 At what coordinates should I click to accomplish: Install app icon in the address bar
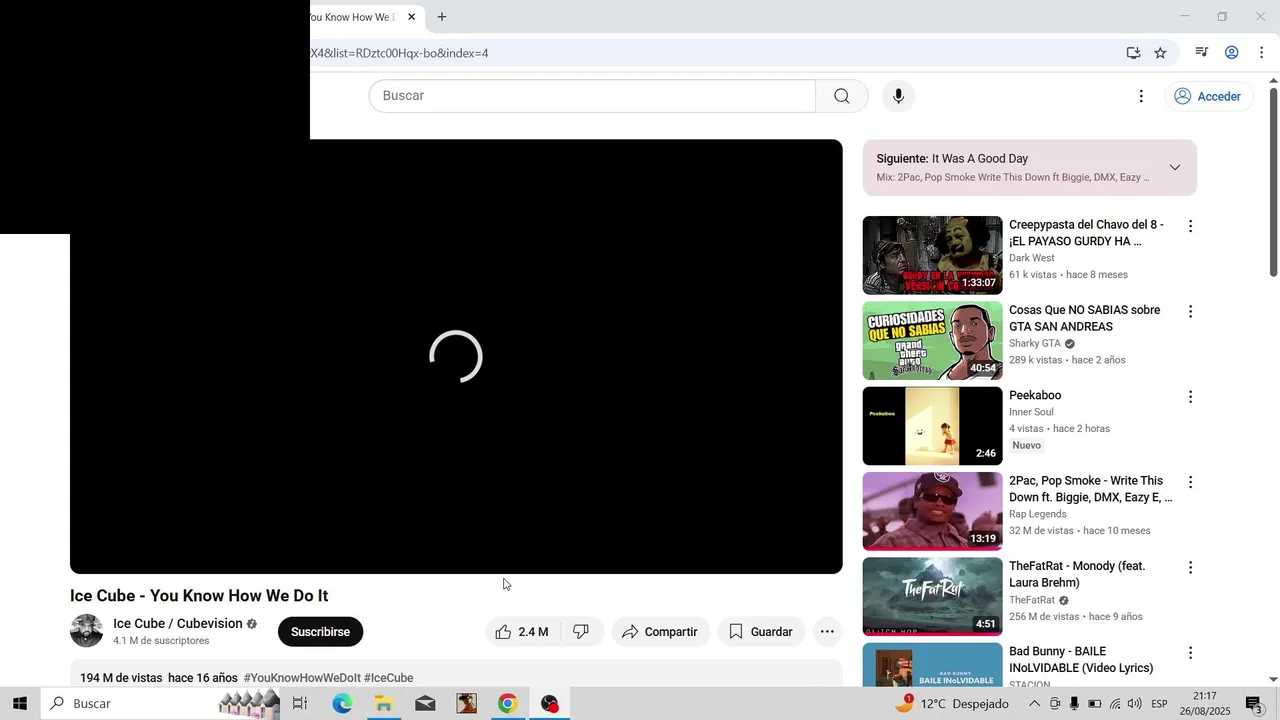click(x=1133, y=53)
